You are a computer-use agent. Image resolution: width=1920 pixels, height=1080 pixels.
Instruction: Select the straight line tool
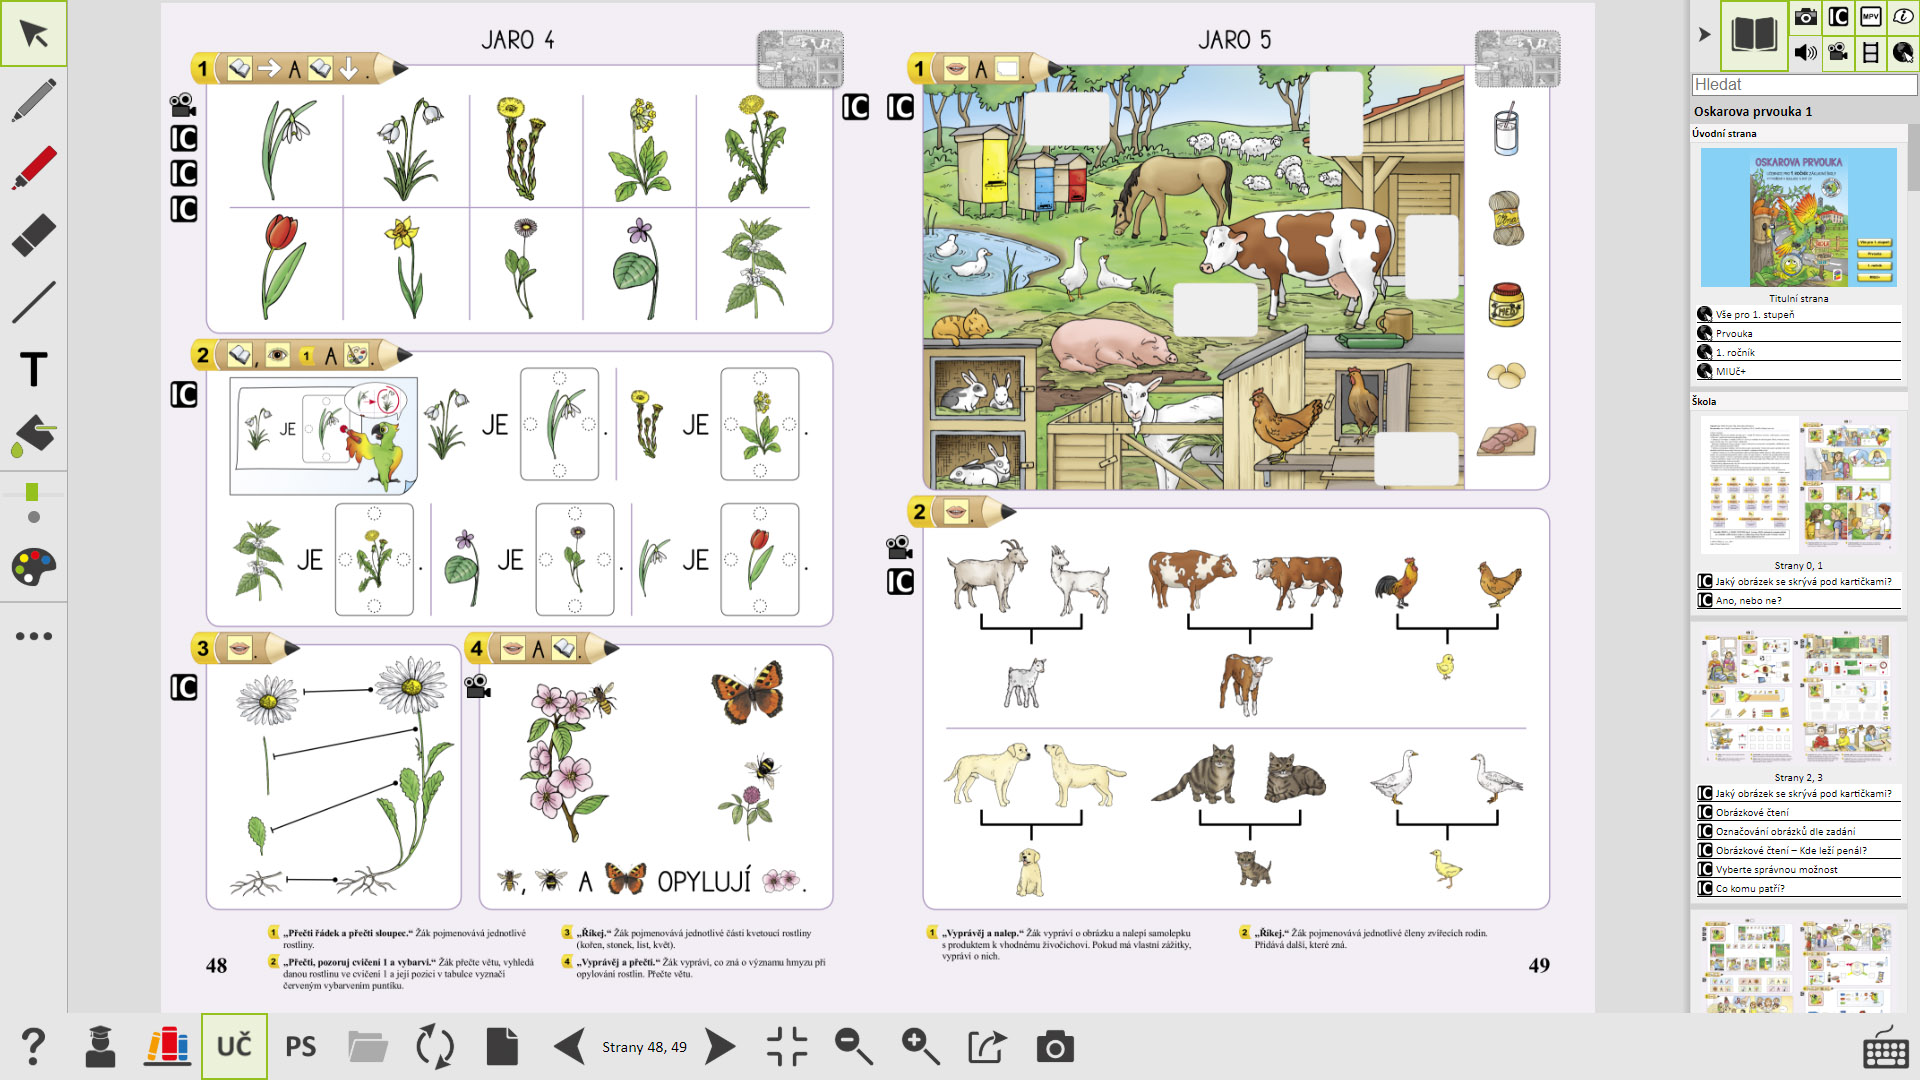click(34, 302)
